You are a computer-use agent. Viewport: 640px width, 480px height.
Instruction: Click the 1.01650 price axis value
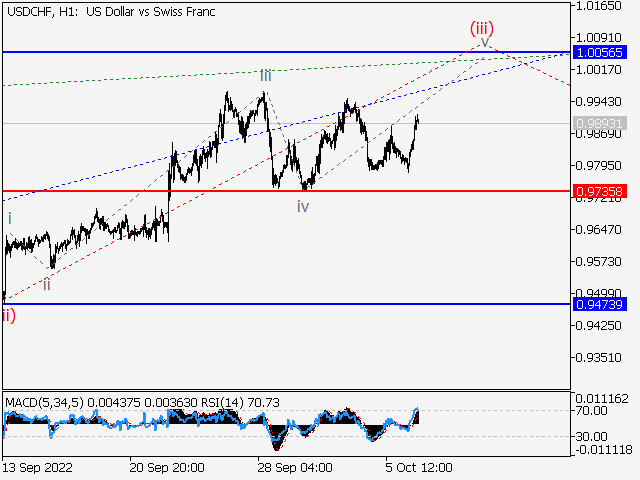pyautogui.click(x=598, y=6)
